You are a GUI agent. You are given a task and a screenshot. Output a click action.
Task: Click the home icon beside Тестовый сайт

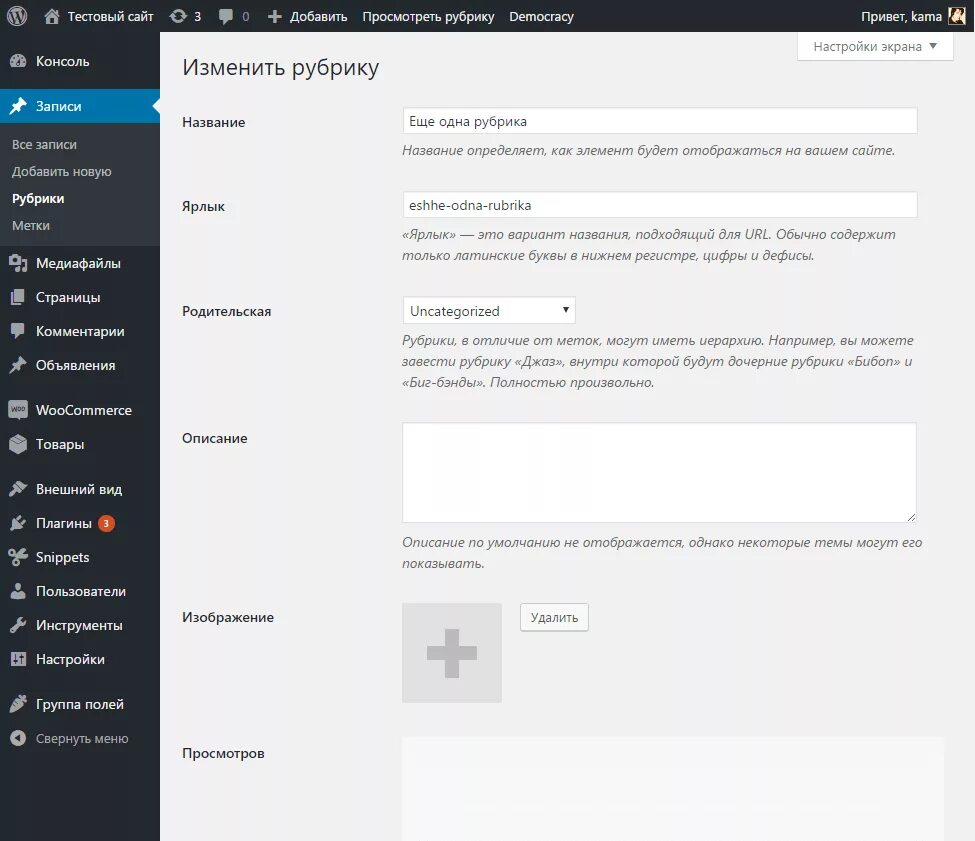click(52, 16)
